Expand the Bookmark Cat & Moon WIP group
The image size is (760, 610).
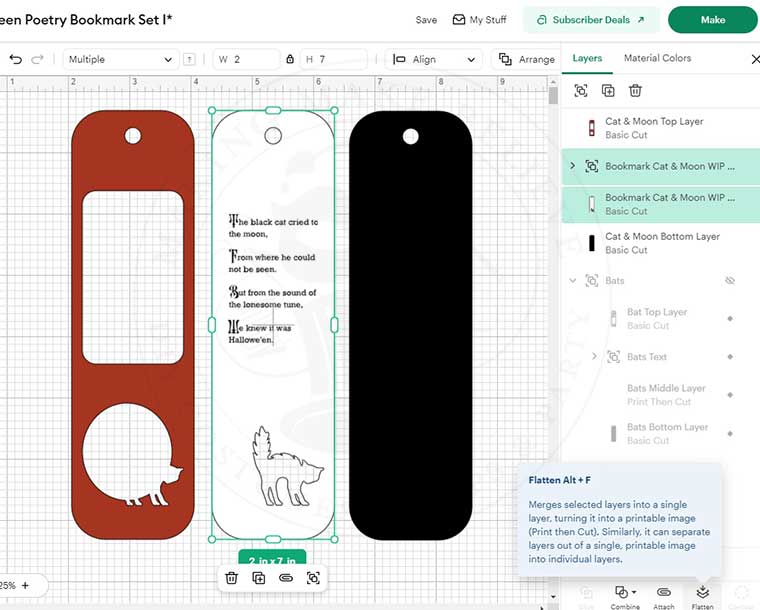tap(572, 166)
